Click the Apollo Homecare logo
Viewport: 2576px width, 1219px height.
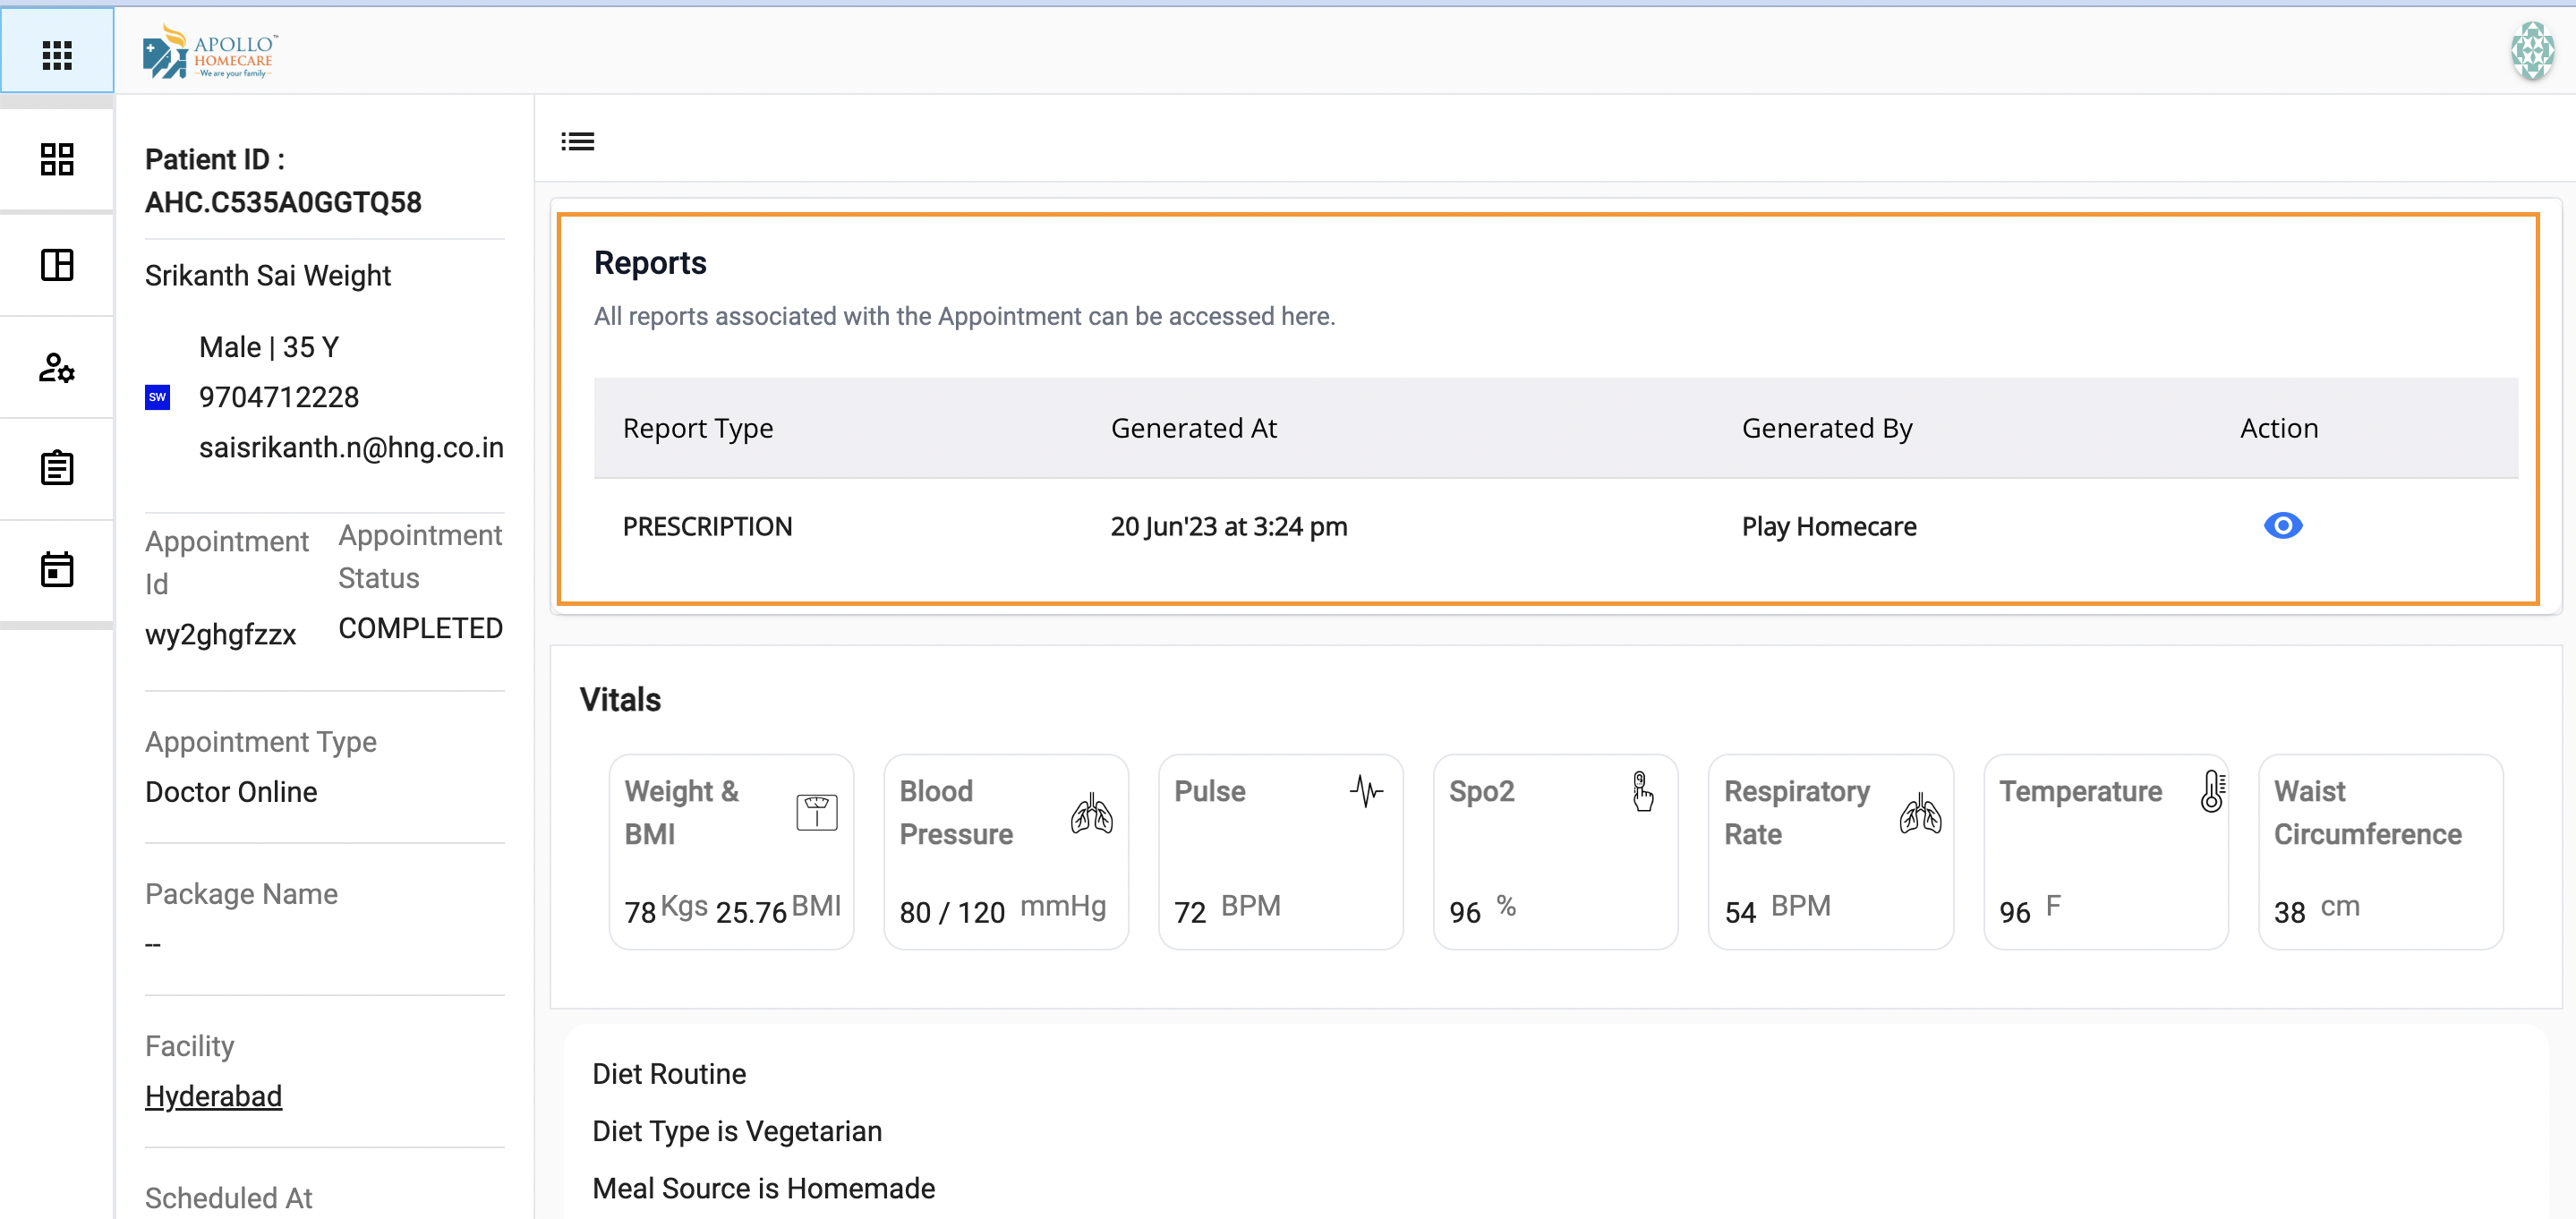coord(210,52)
